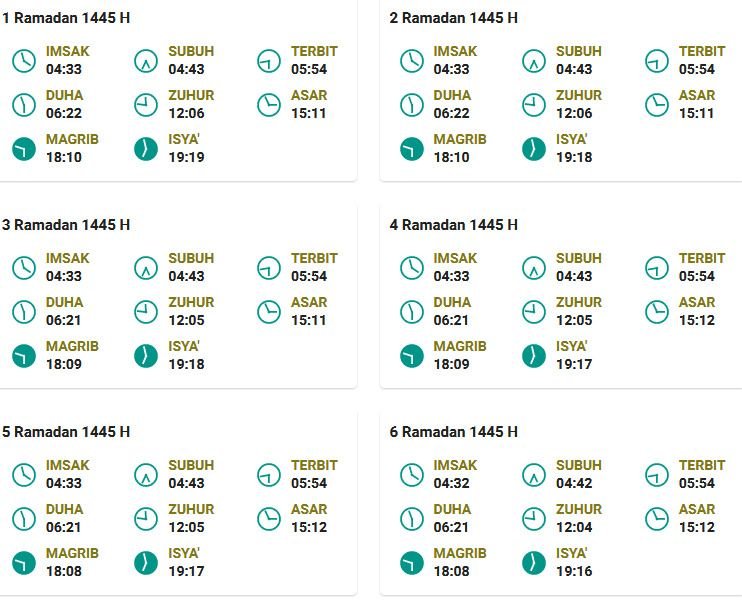Click the Duha clock icon for 6 Ramadan
Screen dimensions: 742x613
tap(412, 518)
